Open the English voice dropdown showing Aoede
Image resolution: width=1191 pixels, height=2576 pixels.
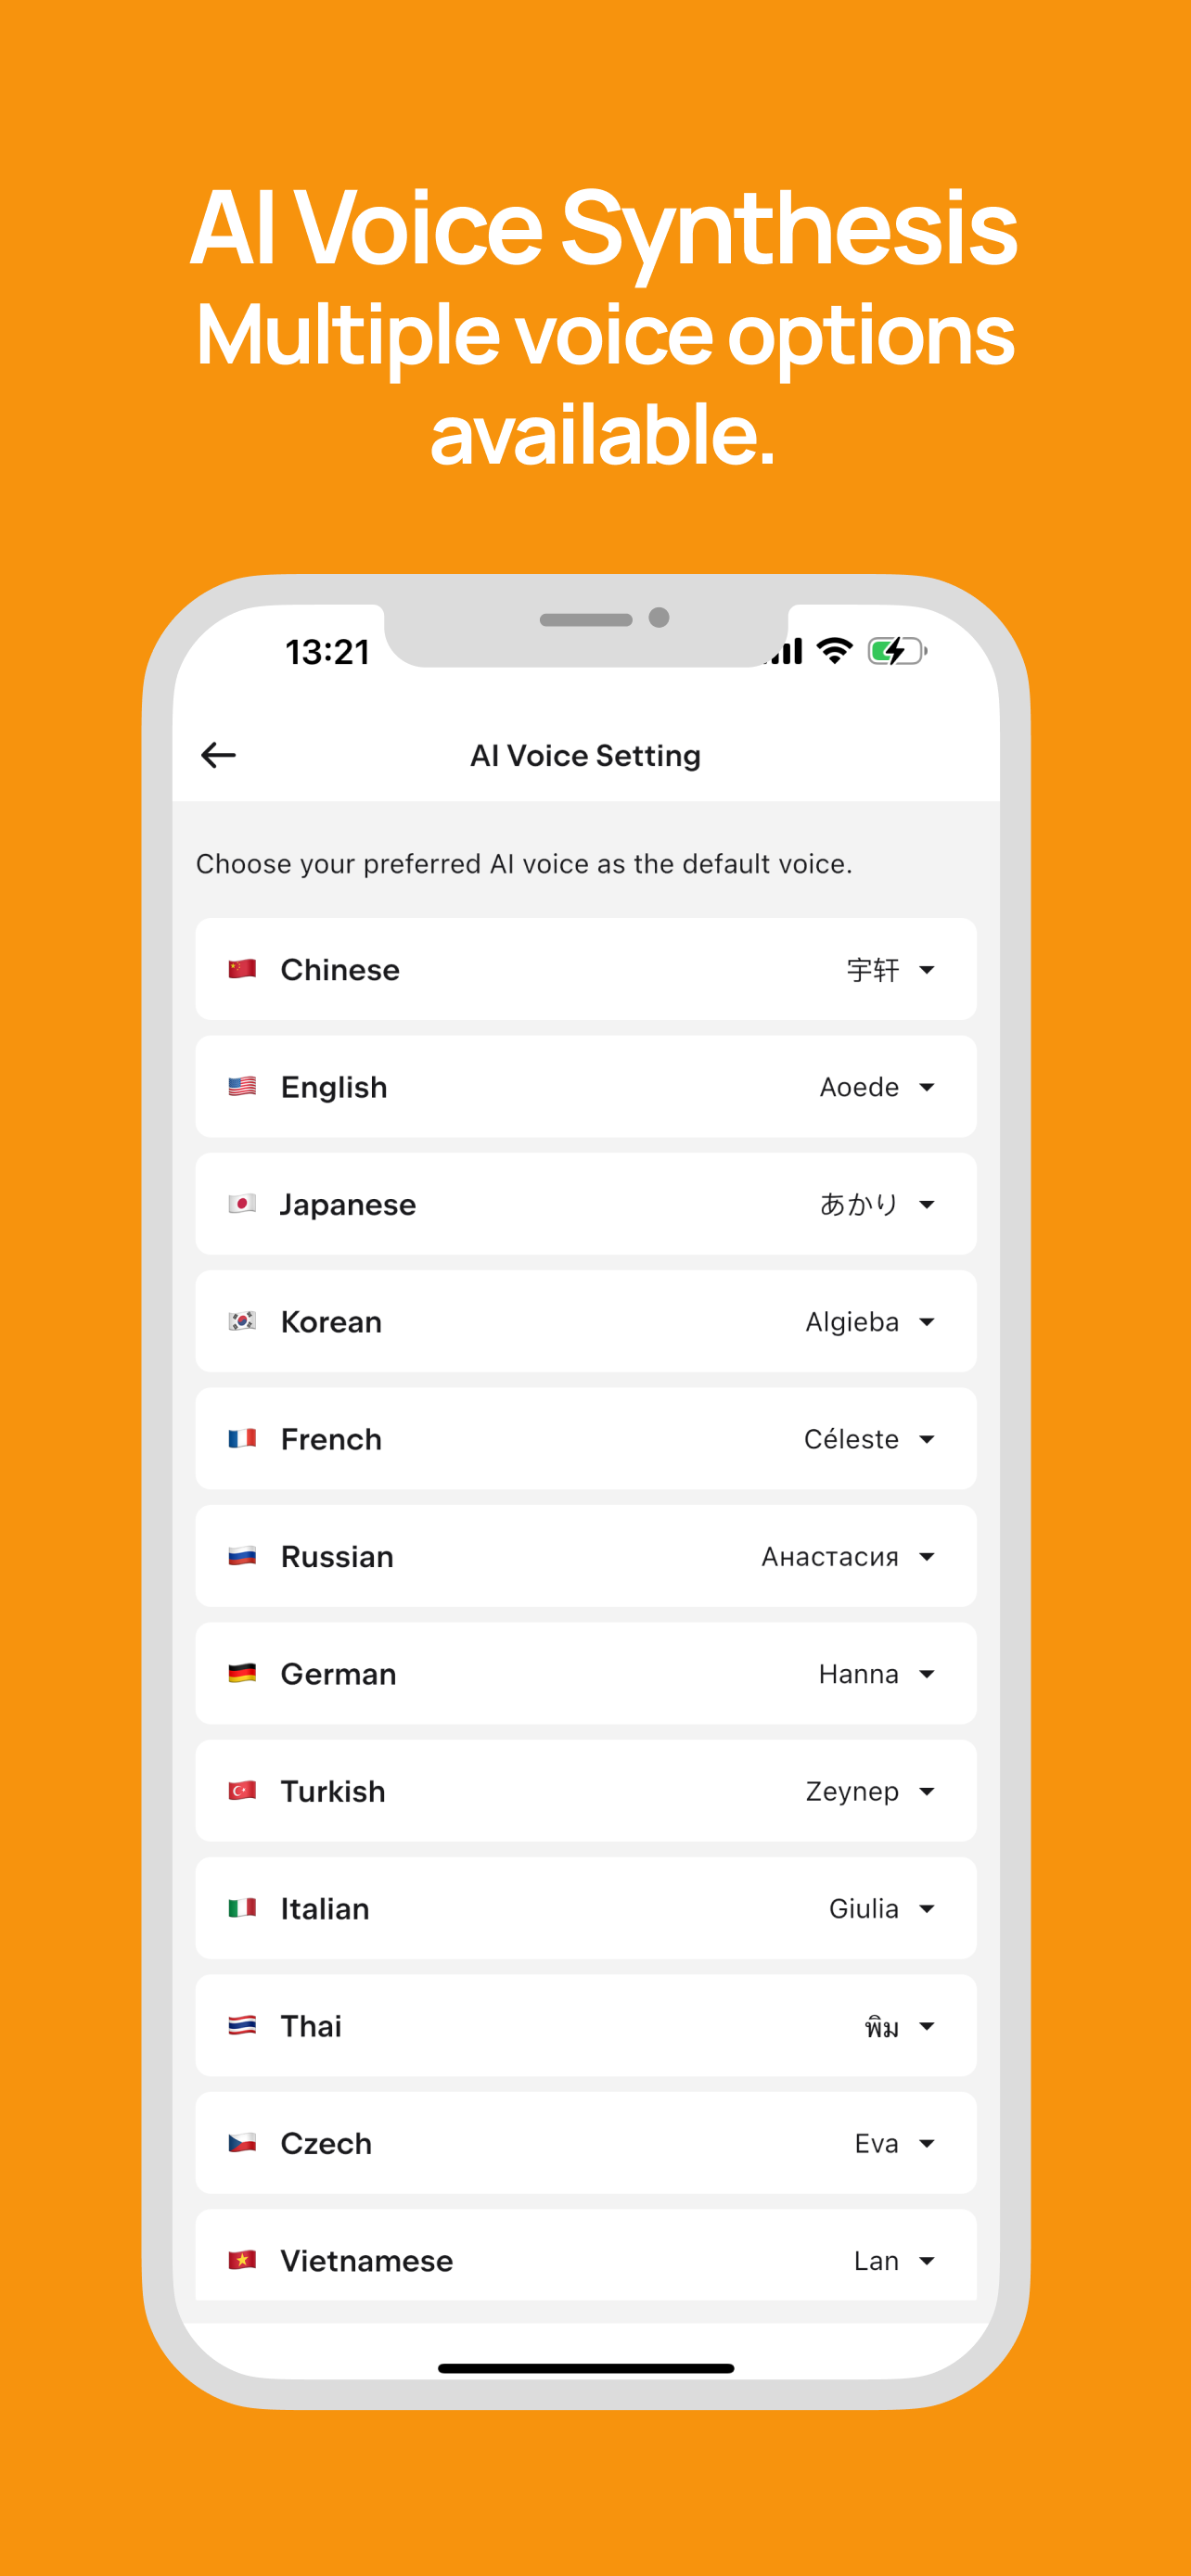click(x=877, y=1087)
